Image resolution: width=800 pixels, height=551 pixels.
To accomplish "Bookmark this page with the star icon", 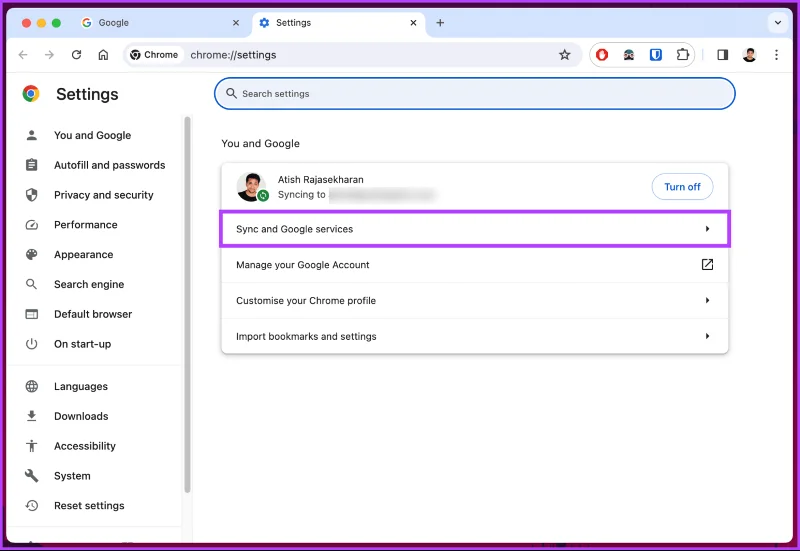I will 564,55.
